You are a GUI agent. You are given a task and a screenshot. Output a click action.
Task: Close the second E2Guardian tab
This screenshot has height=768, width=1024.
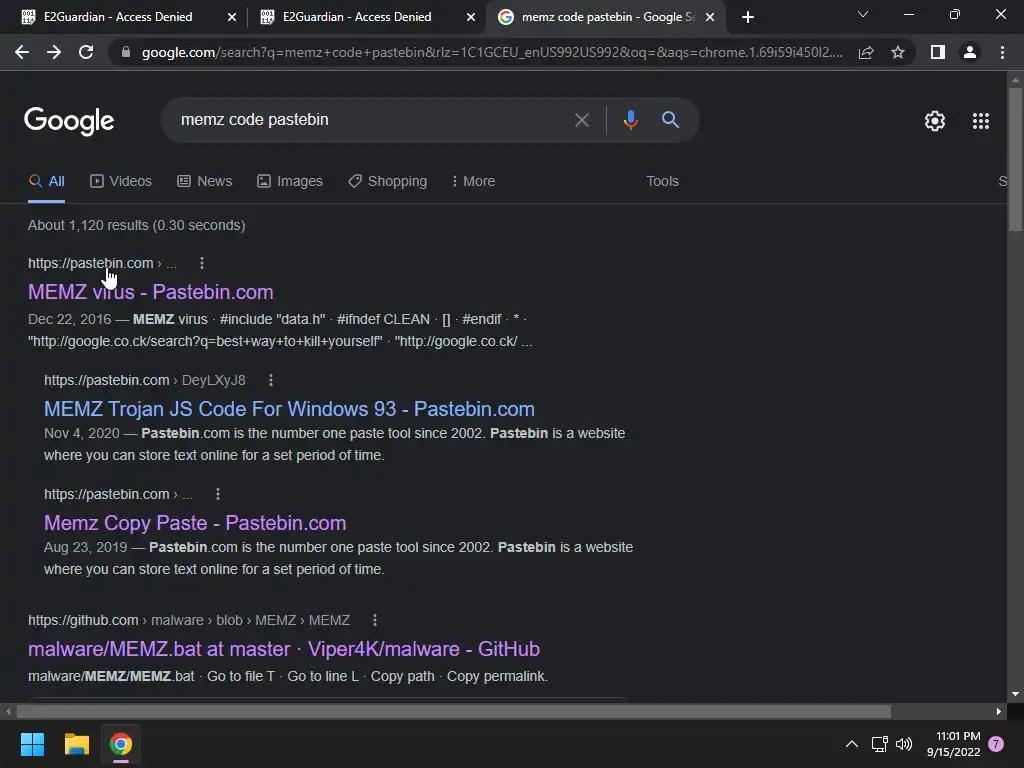point(470,17)
